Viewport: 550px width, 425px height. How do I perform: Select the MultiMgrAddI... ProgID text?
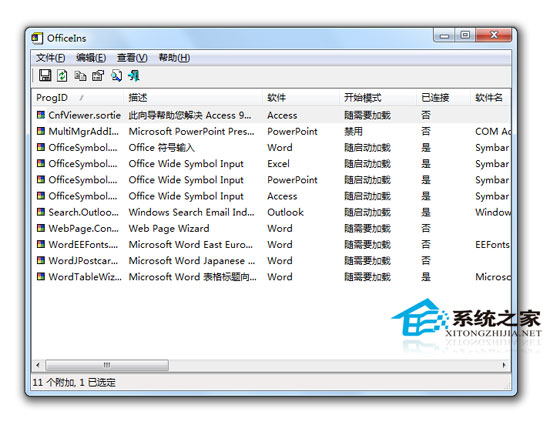pos(83,131)
